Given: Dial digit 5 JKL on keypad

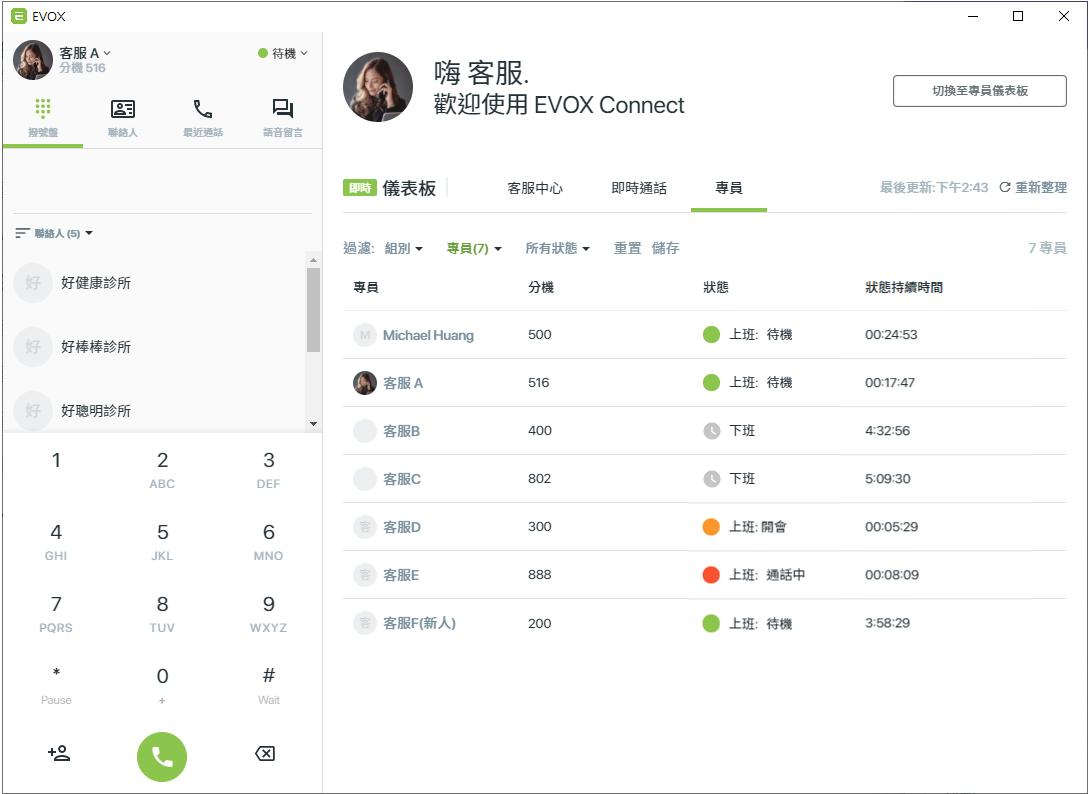Looking at the screenshot, I should coord(162,542).
